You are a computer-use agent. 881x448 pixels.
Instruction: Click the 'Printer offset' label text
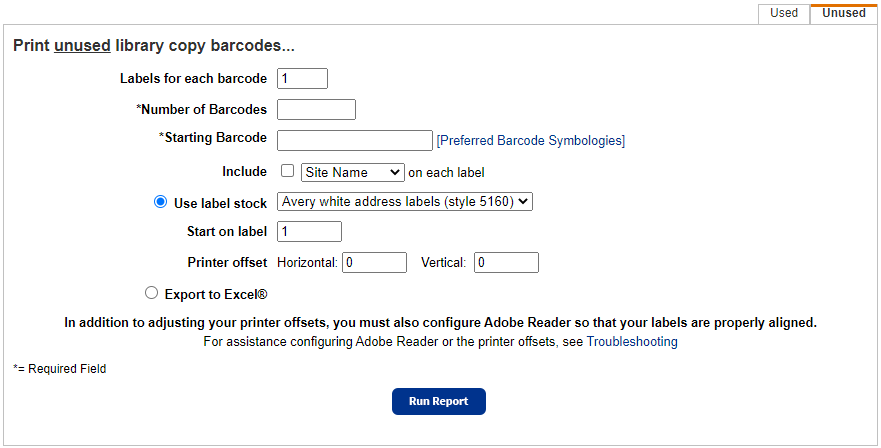(227, 263)
